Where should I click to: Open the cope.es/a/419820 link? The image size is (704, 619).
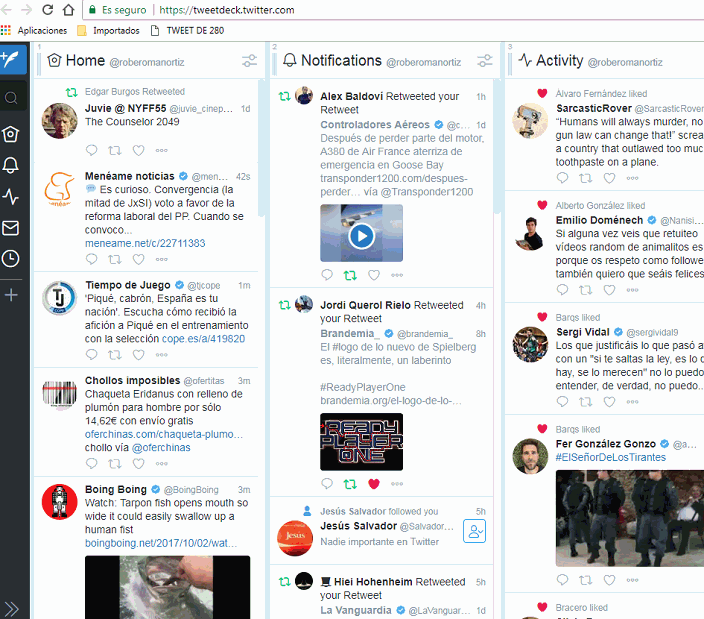pos(203,339)
